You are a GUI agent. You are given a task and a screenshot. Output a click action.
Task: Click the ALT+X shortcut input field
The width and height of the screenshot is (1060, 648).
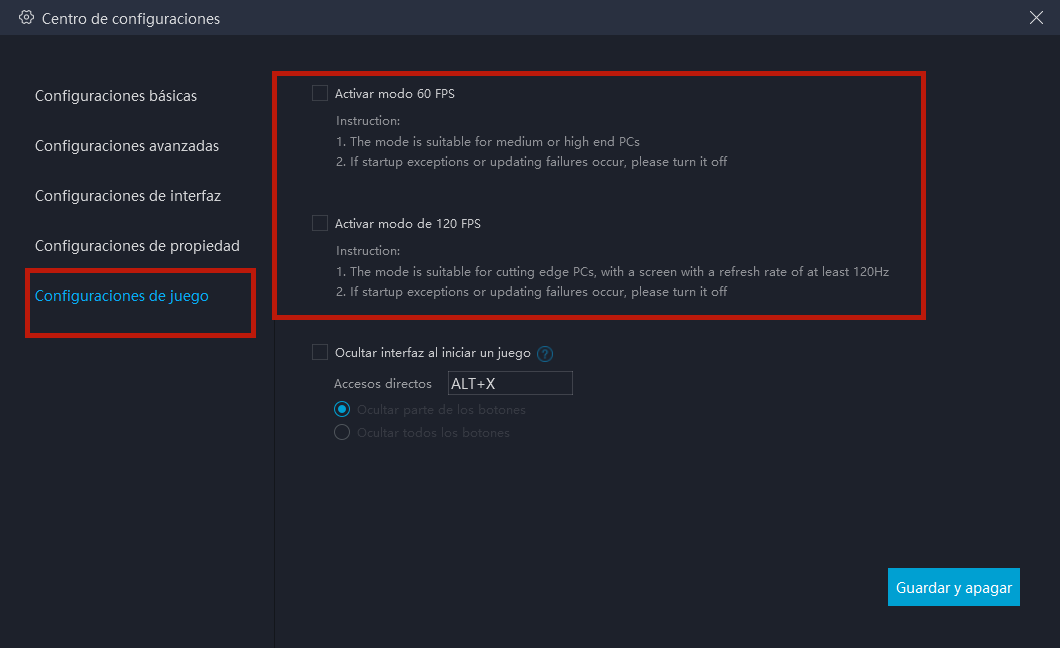[510, 383]
